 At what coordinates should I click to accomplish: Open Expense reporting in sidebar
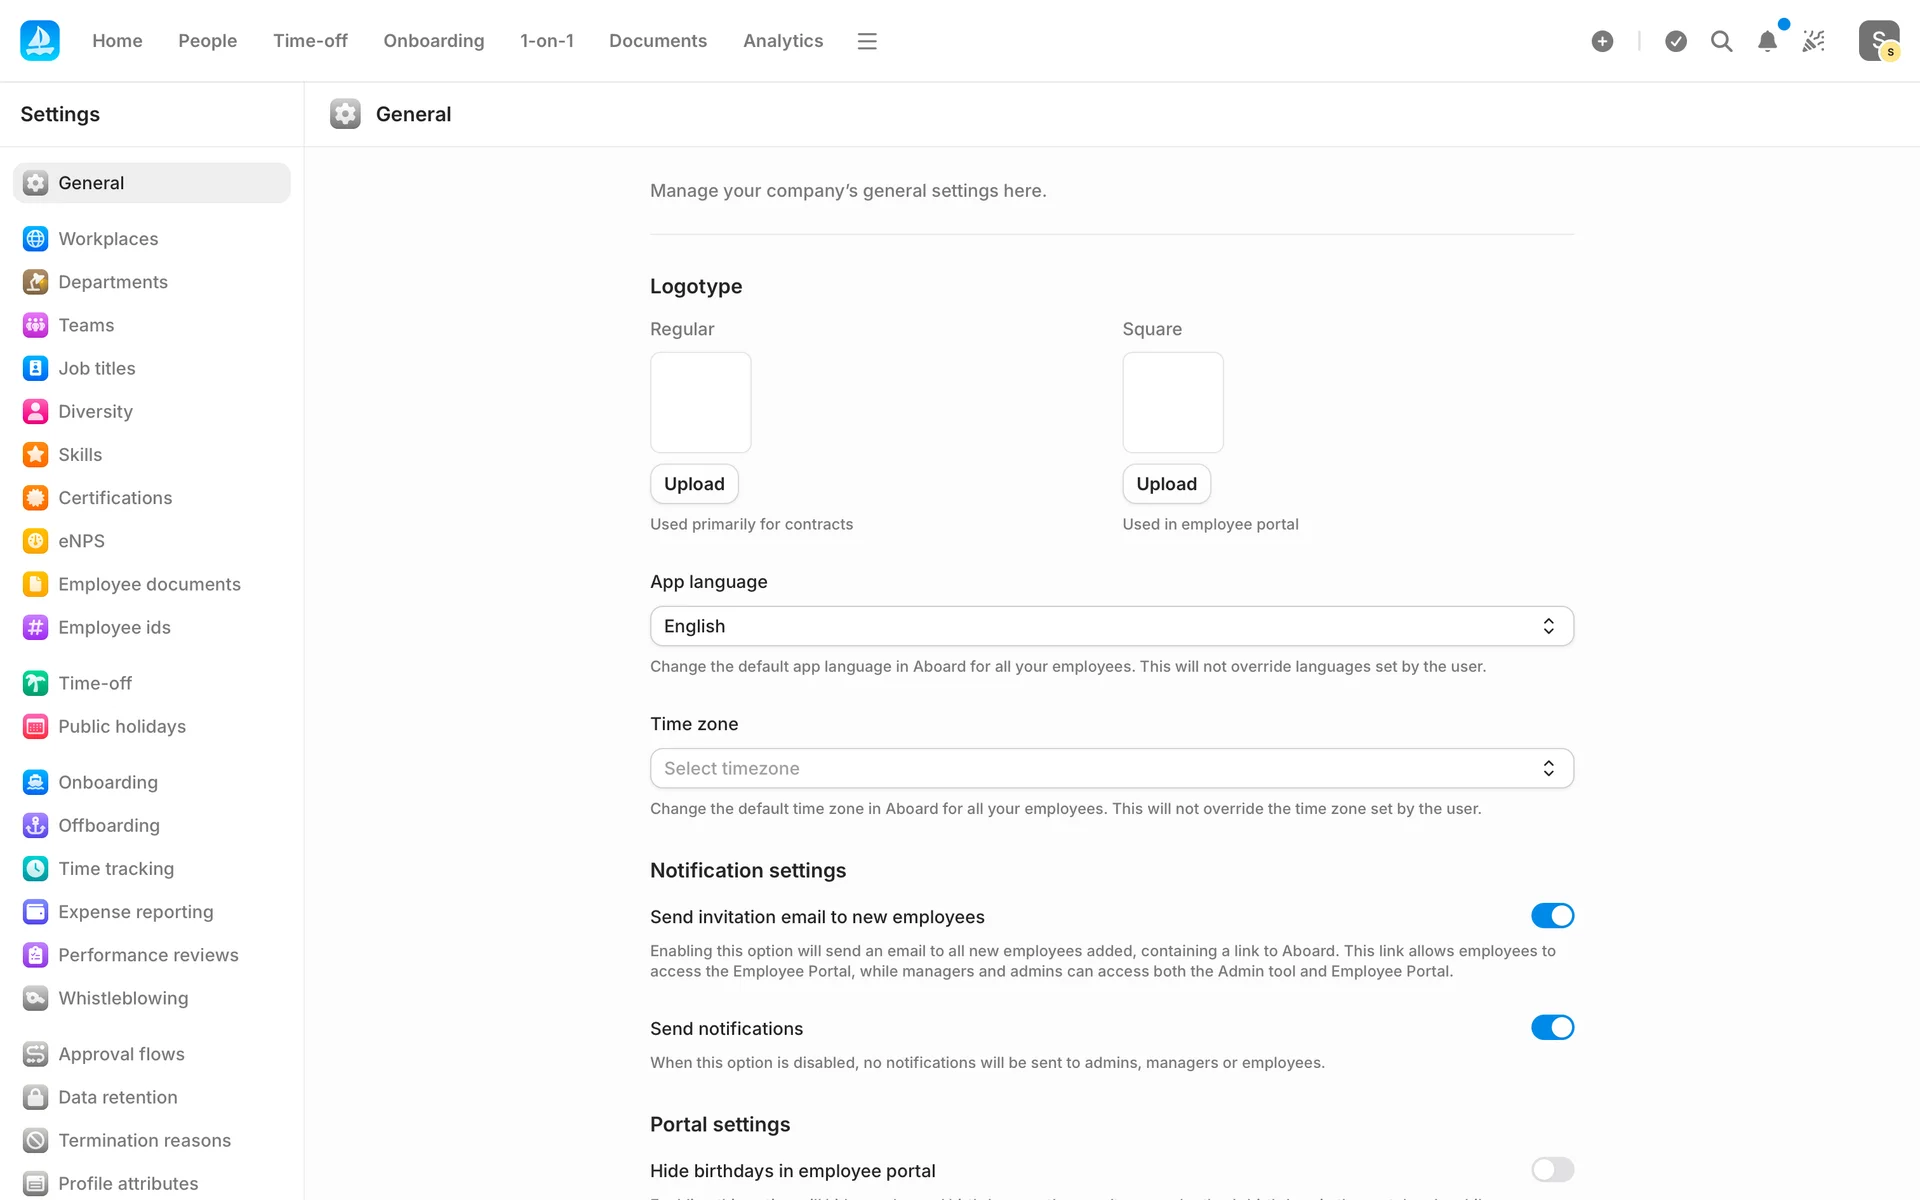(x=135, y=912)
